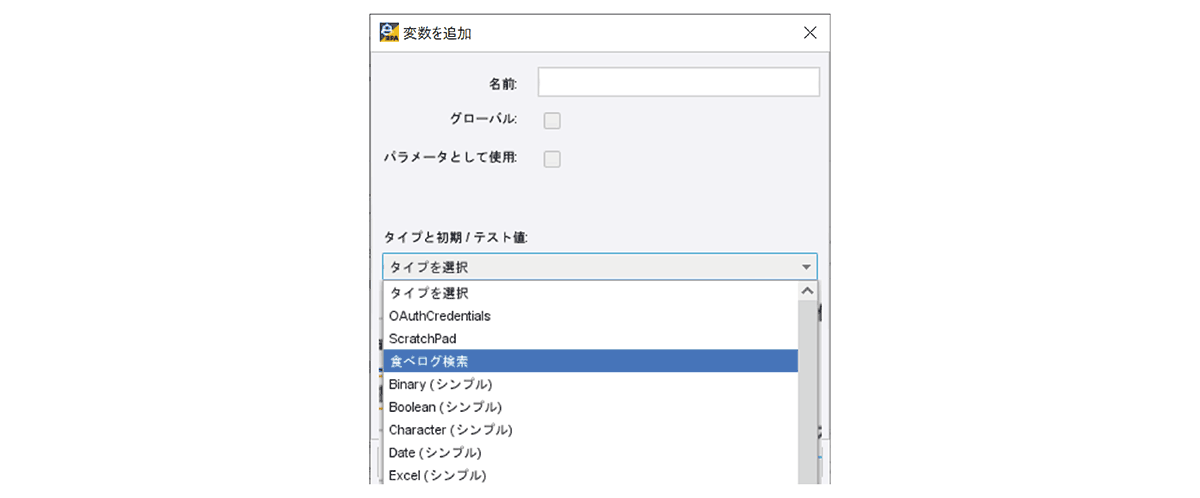Click the name input field
The height and width of the screenshot is (498, 1200).
click(679, 82)
